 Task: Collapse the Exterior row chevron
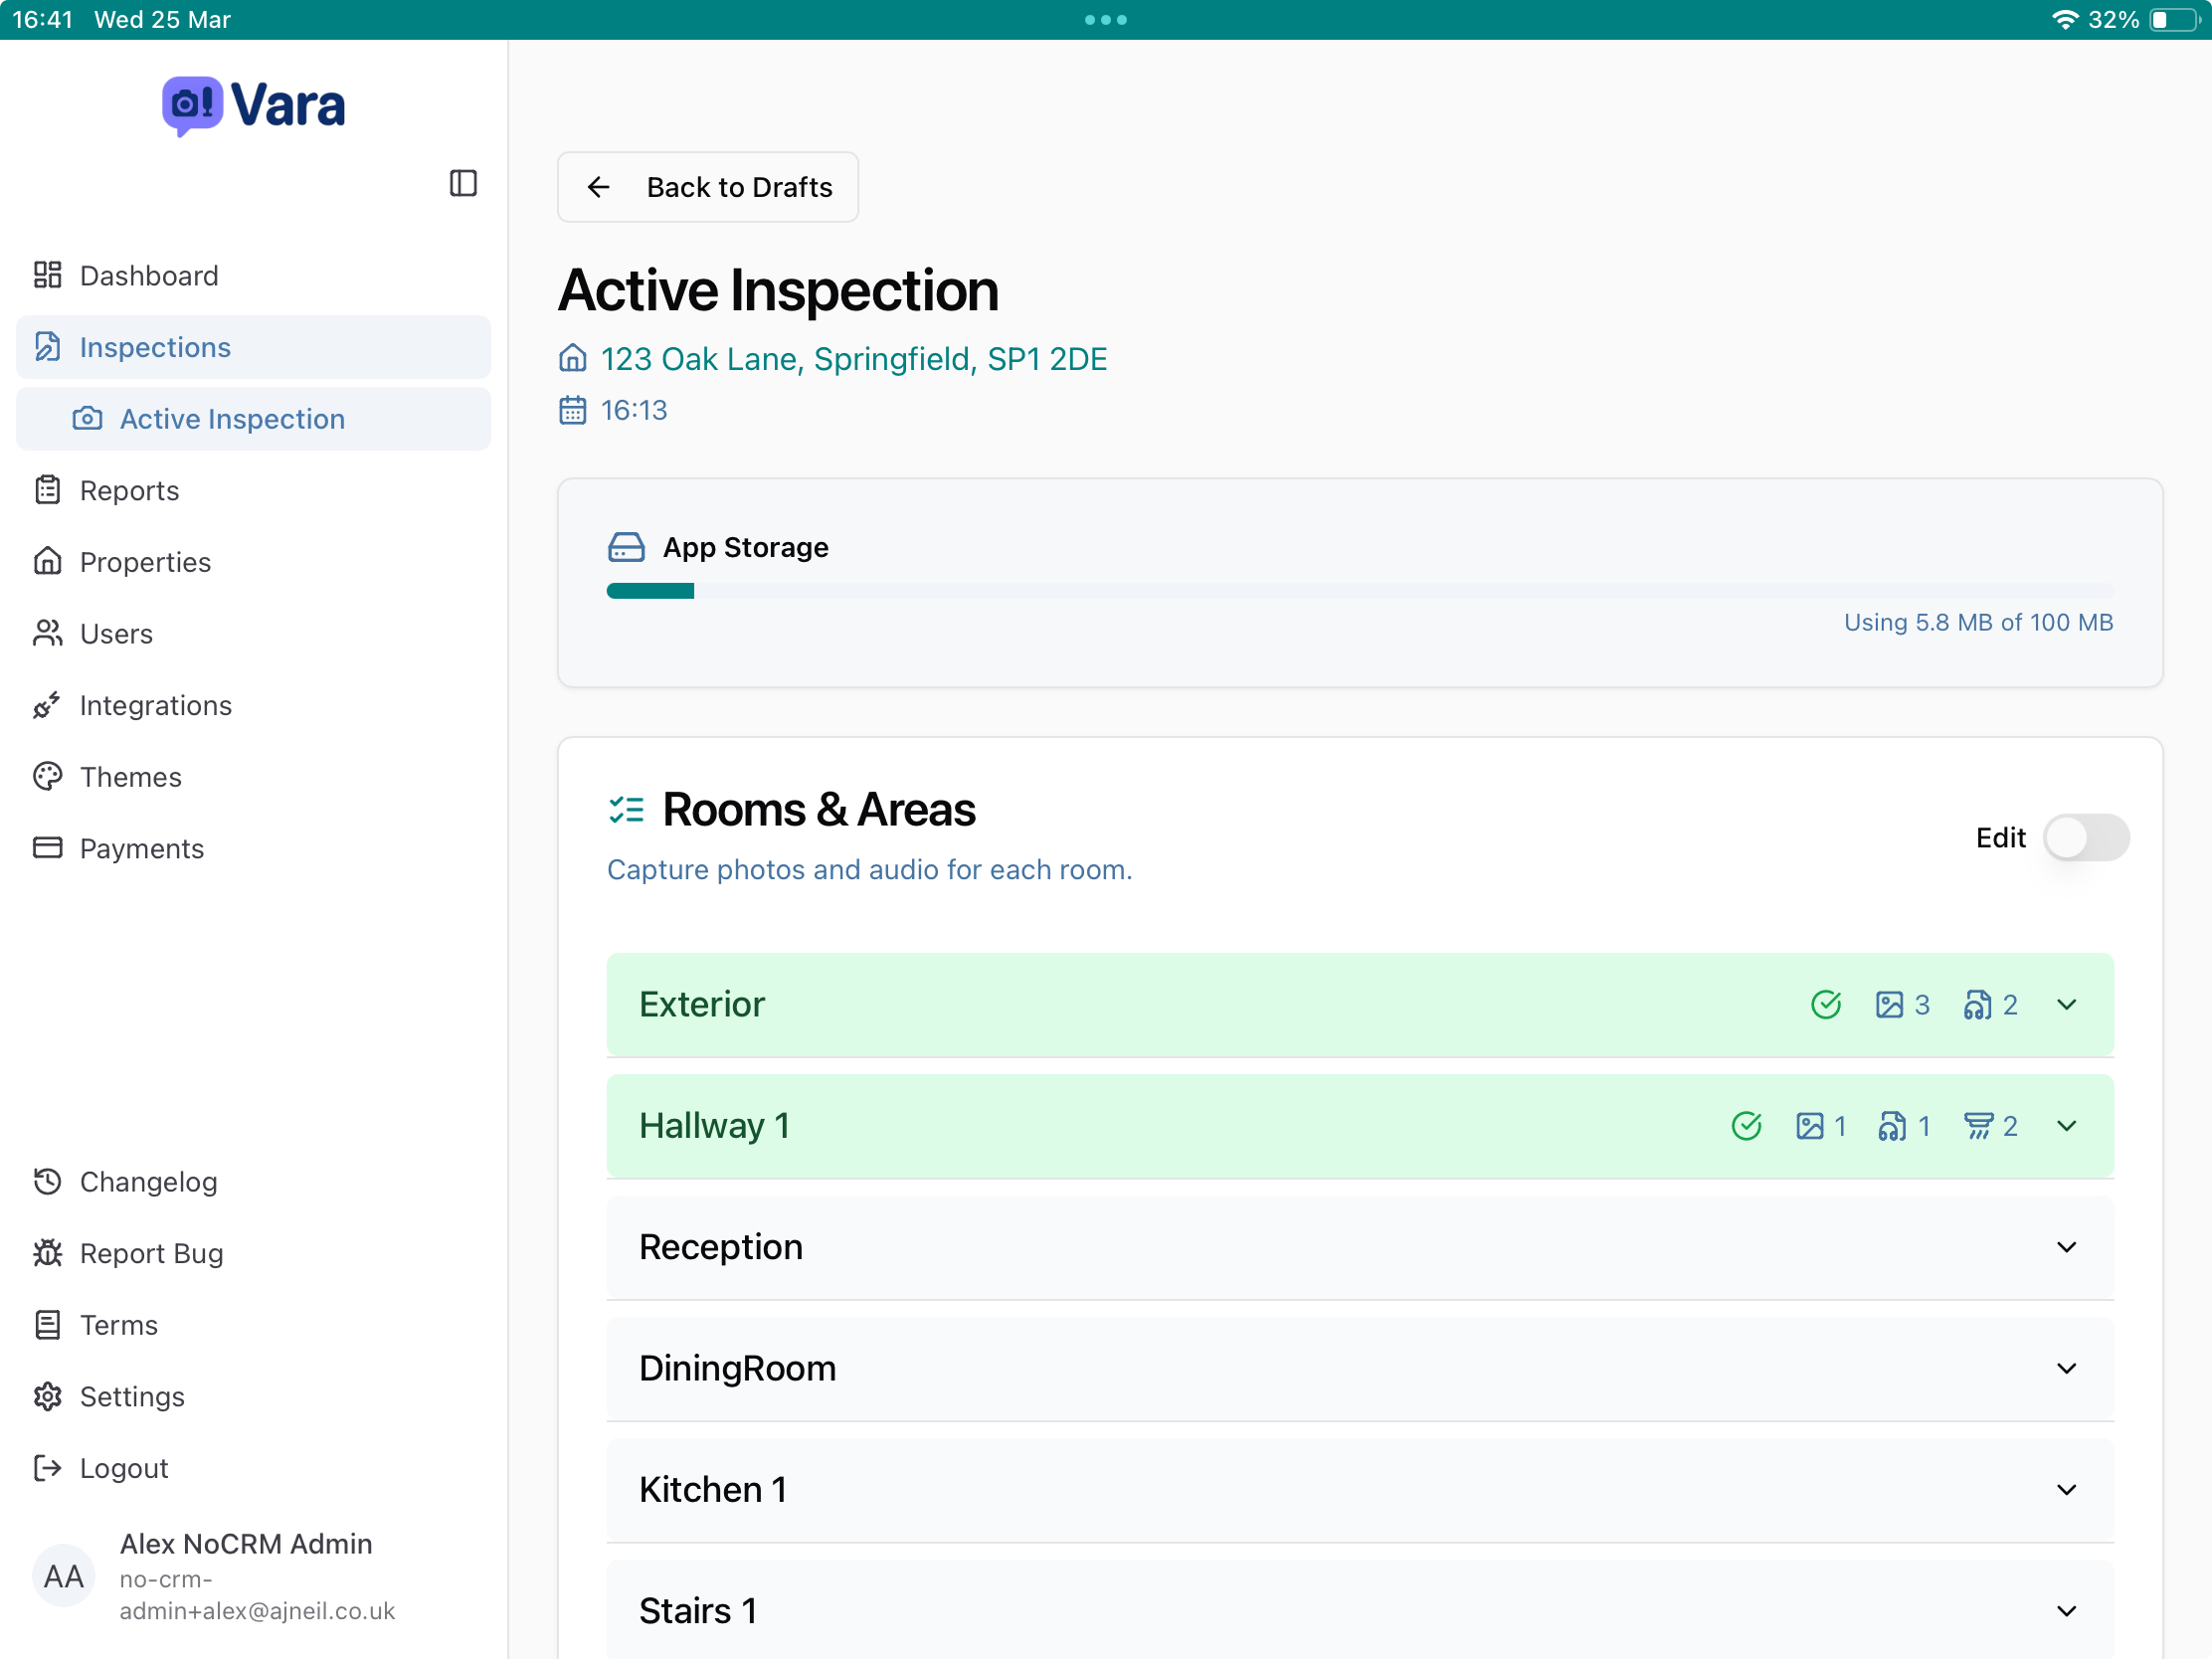2066,1004
